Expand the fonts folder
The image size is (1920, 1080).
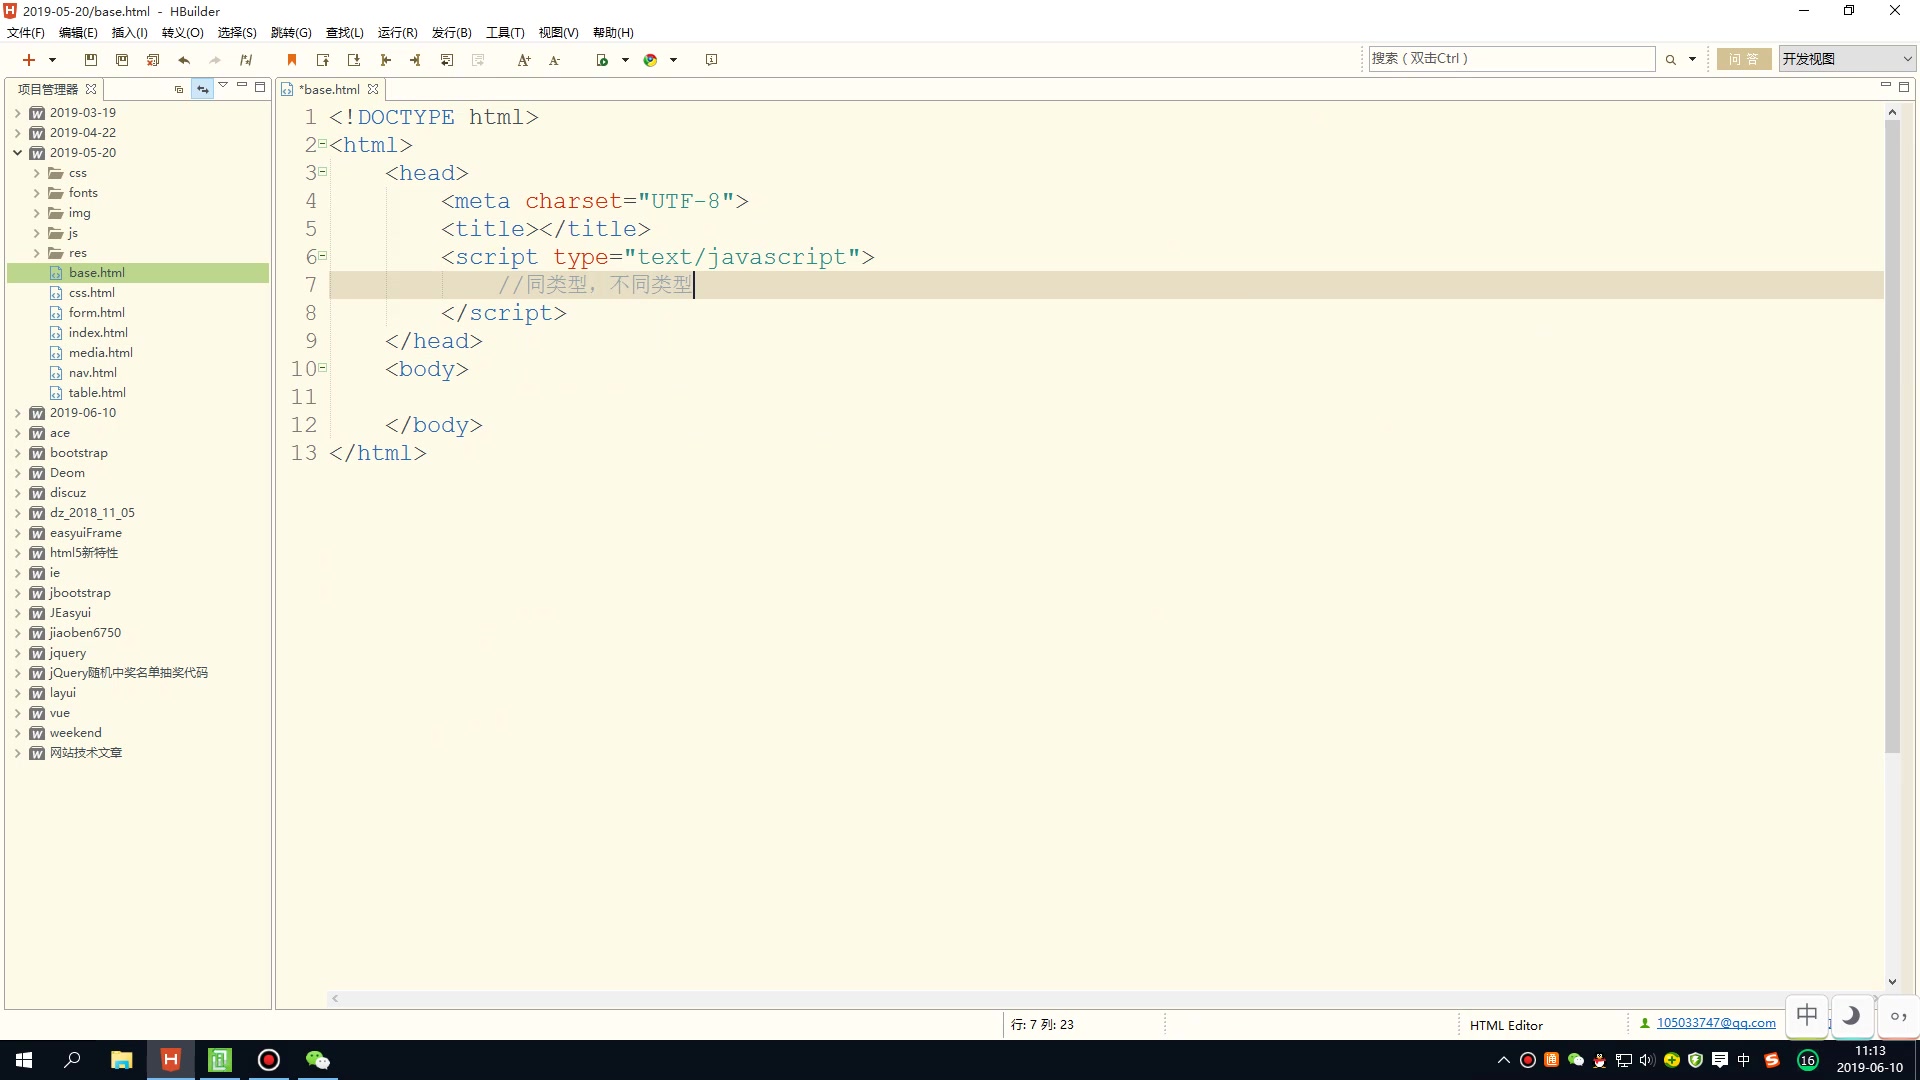coord(37,193)
